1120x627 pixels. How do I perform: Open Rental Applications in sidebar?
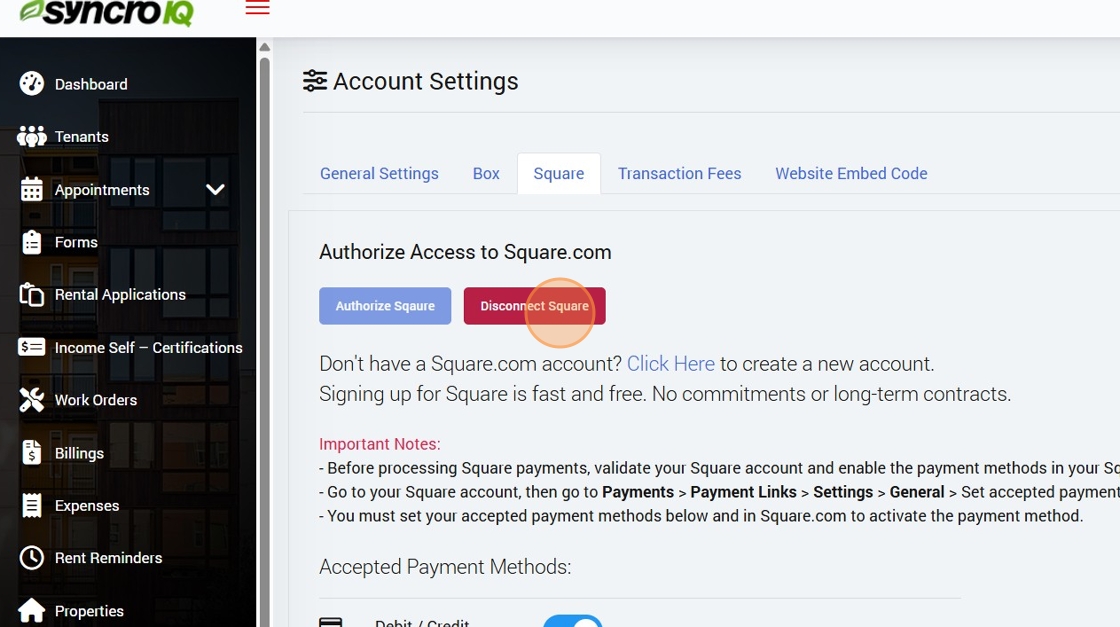(120, 294)
